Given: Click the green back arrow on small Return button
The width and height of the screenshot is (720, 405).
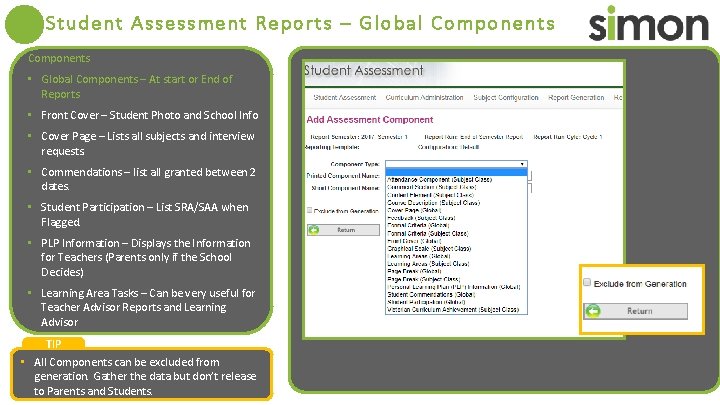Looking at the screenshot, I should coord(314,230).
